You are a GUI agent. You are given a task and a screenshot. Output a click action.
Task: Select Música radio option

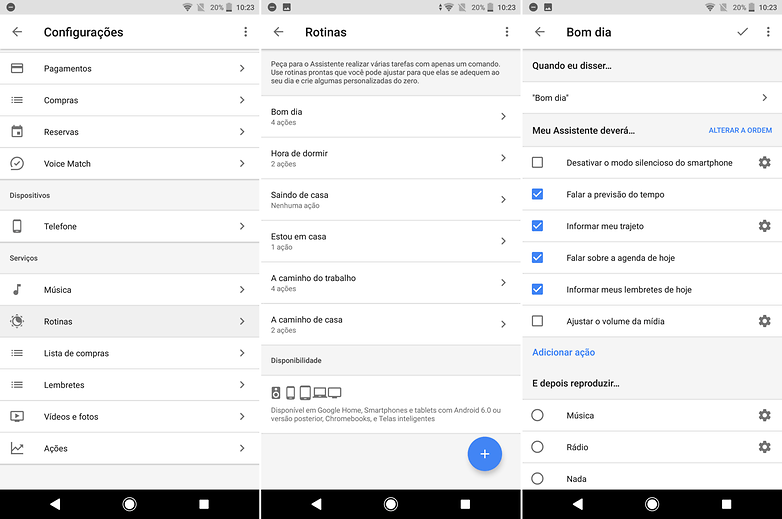point(537,415)
